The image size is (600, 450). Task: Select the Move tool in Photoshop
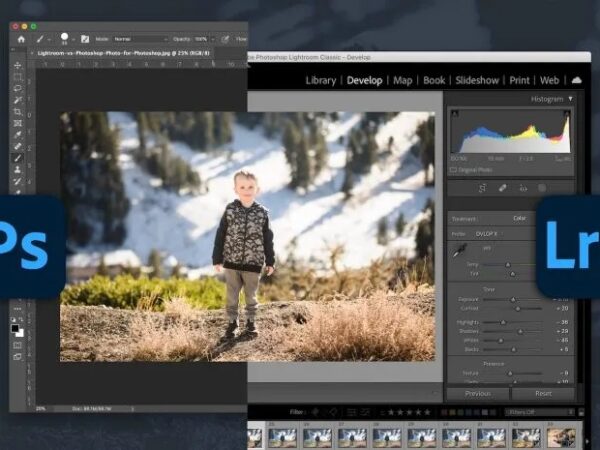click(18, 65)
